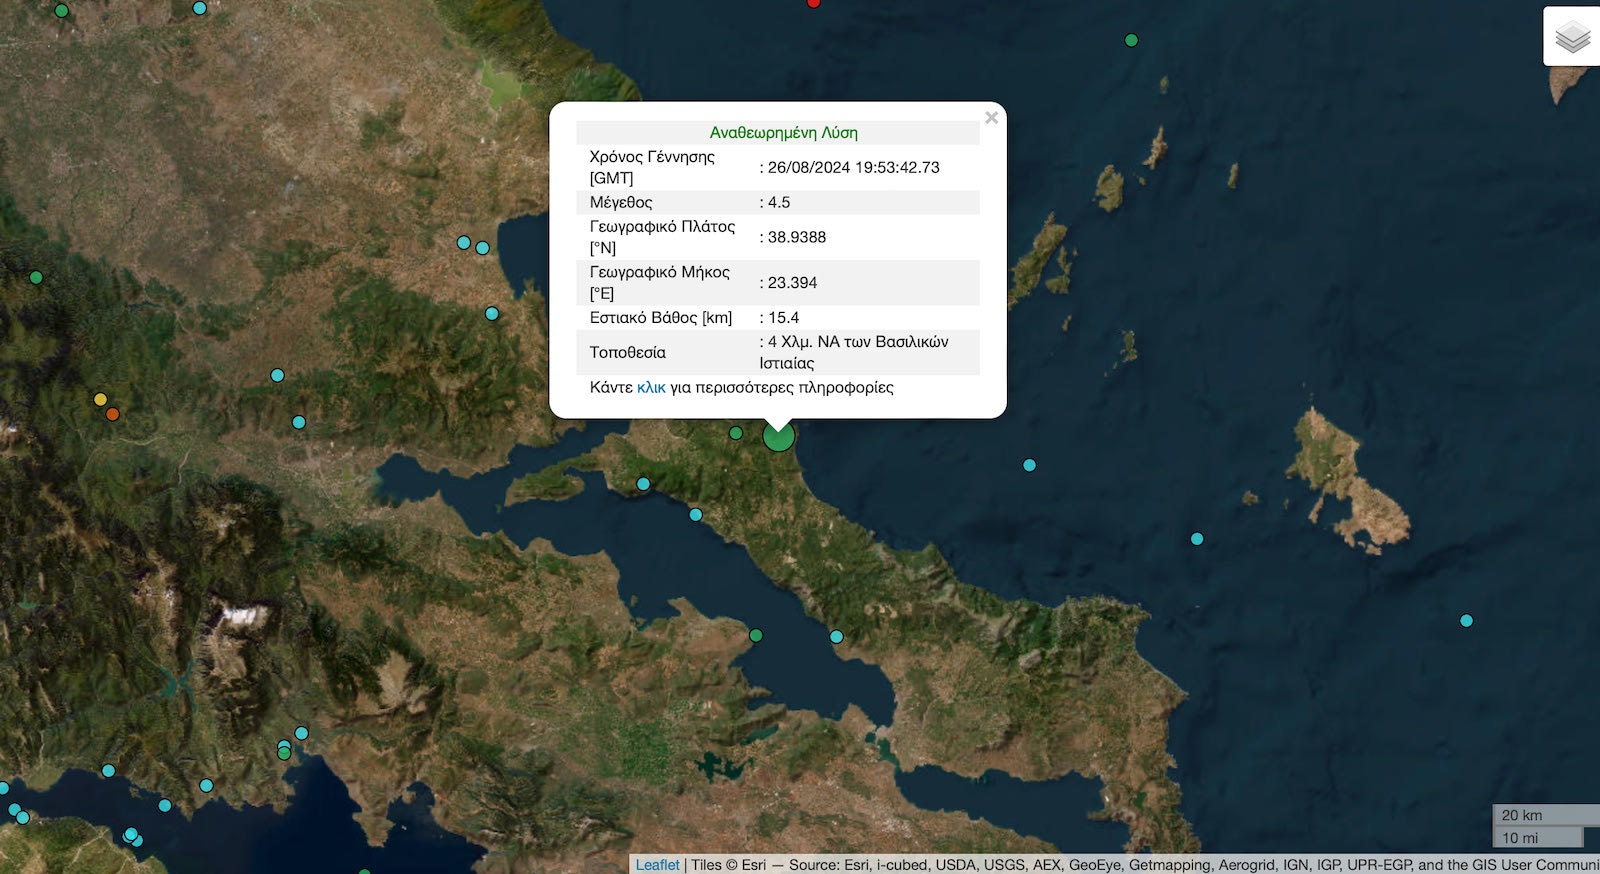Select the yellow earthquake marker
1600x874 pixels.
coord(100,399)
